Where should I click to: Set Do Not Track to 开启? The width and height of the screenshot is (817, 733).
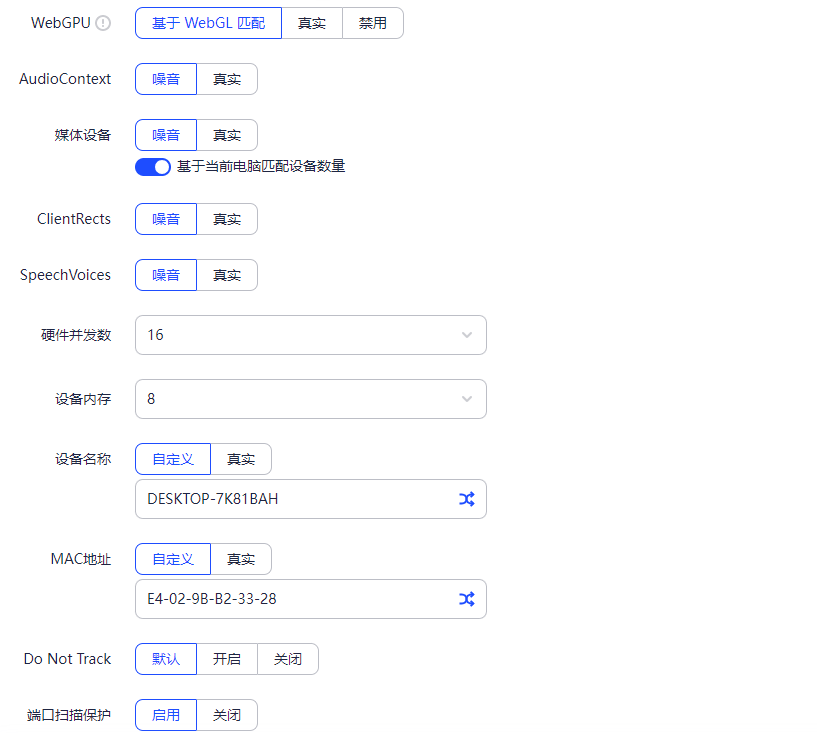coord(227,659)
